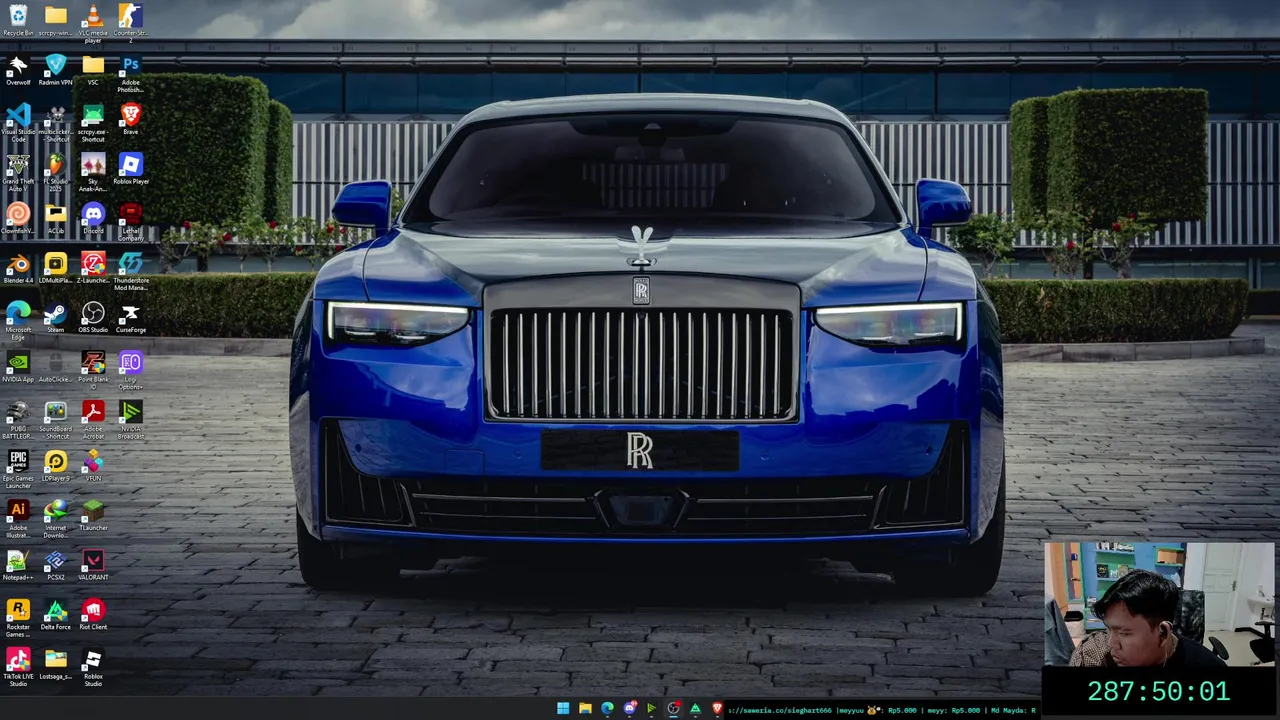The height and width of the screenshot is (720, 1280).
Task: Select the NVIDIA App icon
Action: [x=18, y=367]
